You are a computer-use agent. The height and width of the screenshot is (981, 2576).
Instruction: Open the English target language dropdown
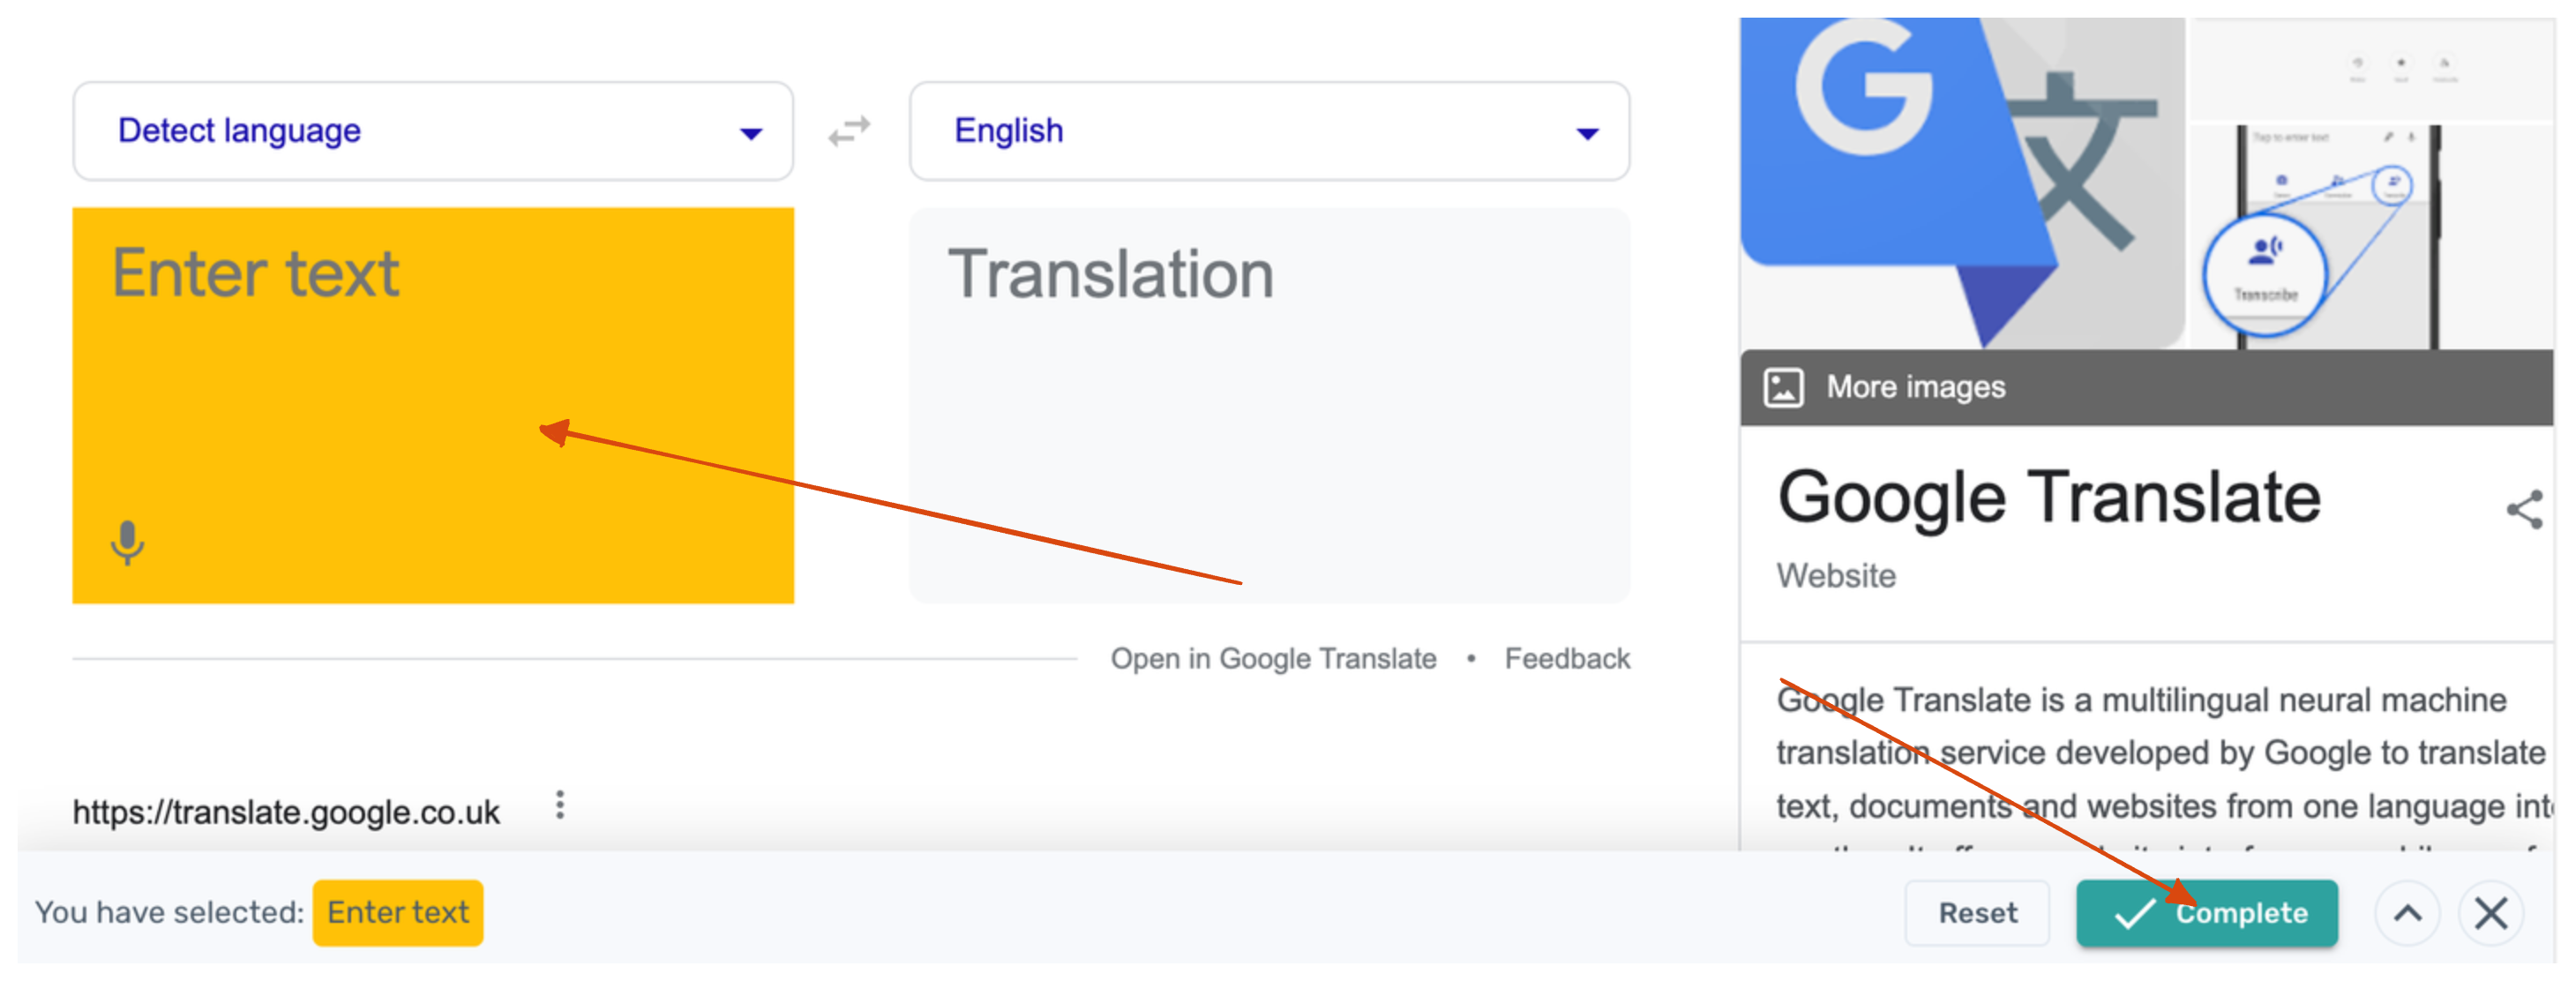[1269, 131]
